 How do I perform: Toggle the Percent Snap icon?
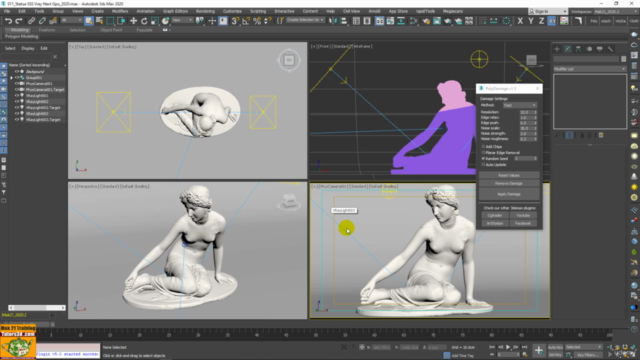257,21
